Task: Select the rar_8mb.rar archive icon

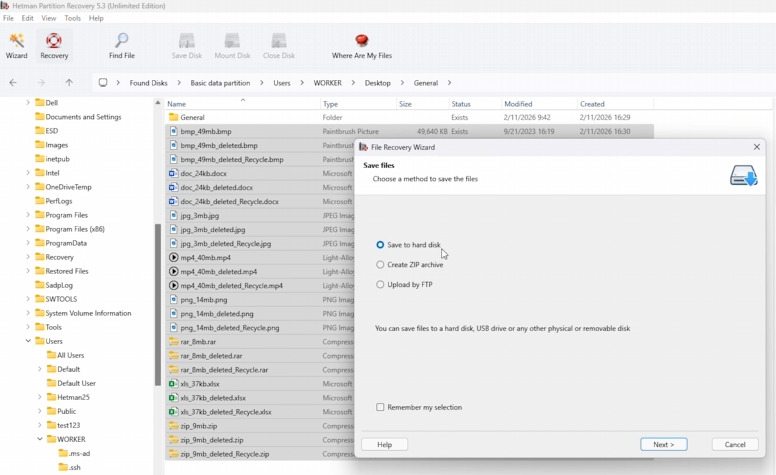Action: coord(173,341)
